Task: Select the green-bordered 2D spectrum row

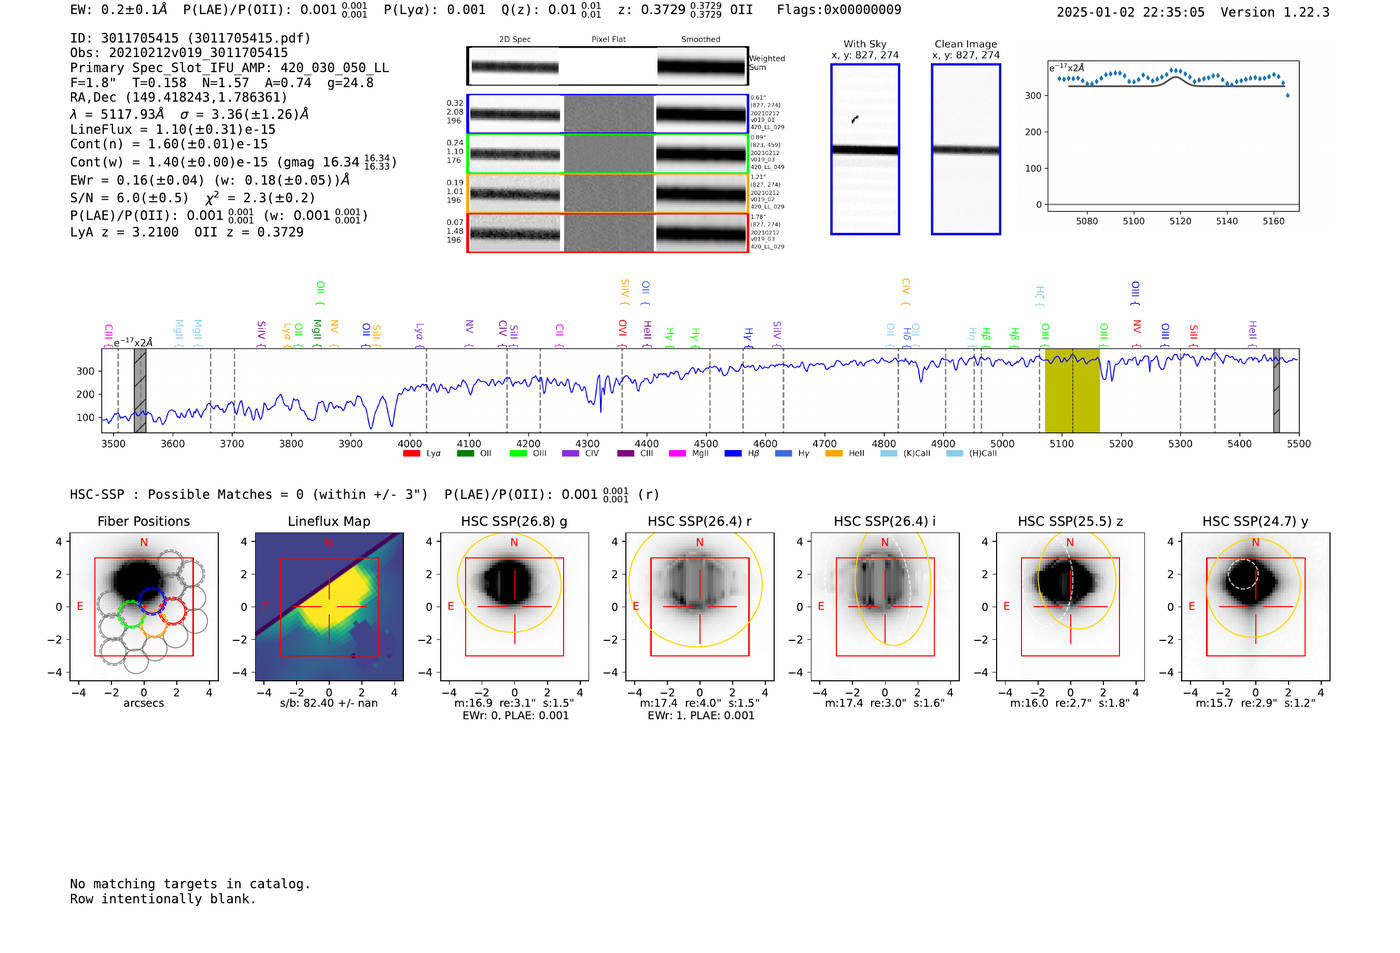Action: (608, 154)
